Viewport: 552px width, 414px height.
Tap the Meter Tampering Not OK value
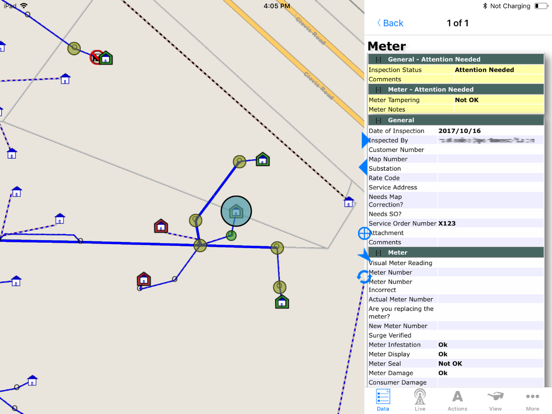466,100
